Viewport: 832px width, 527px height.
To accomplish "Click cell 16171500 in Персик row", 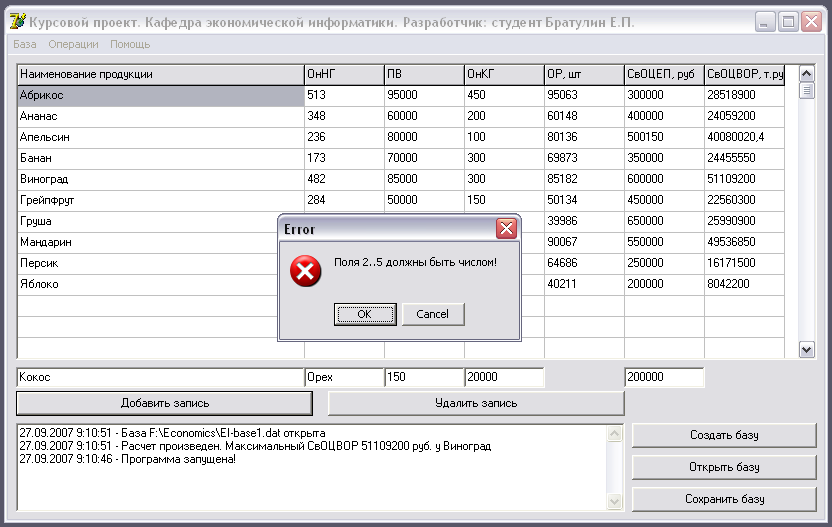I will click(744, 263).
